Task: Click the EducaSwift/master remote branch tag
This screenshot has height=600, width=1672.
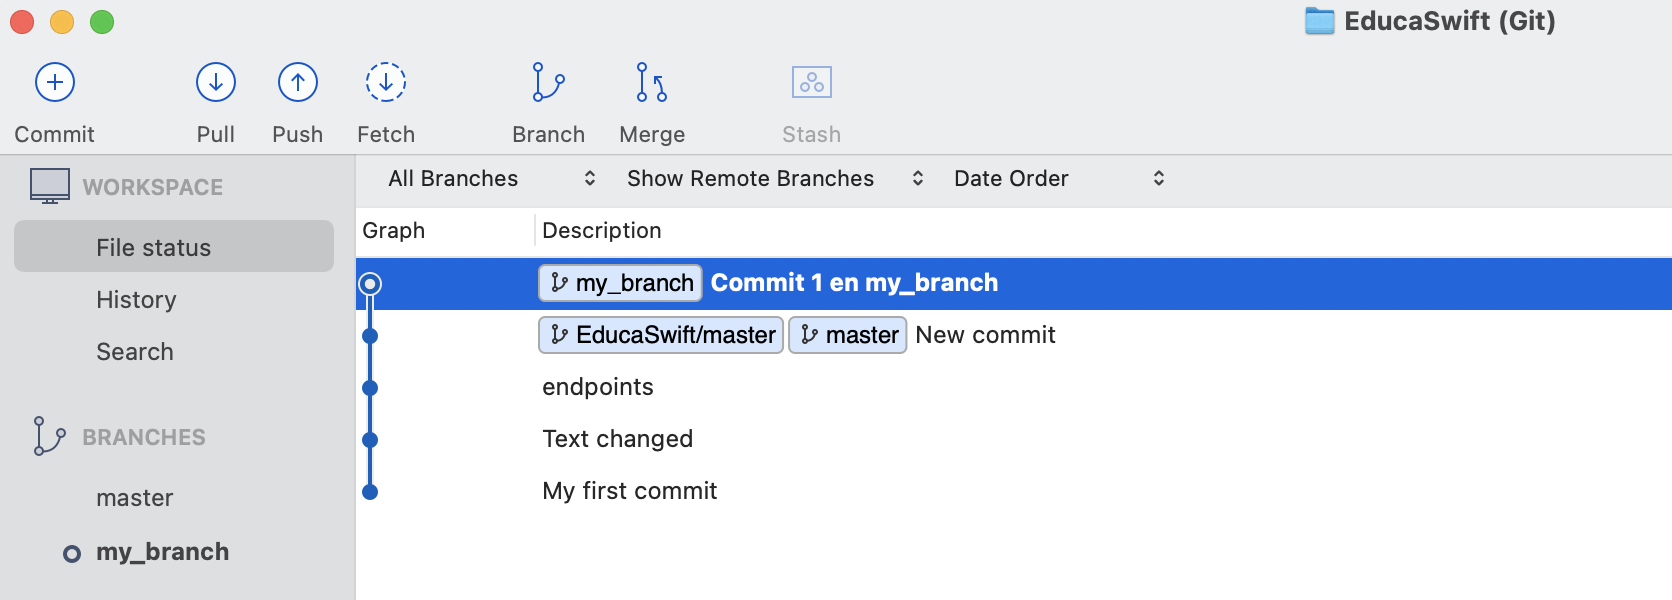Action: pos(661,335)
